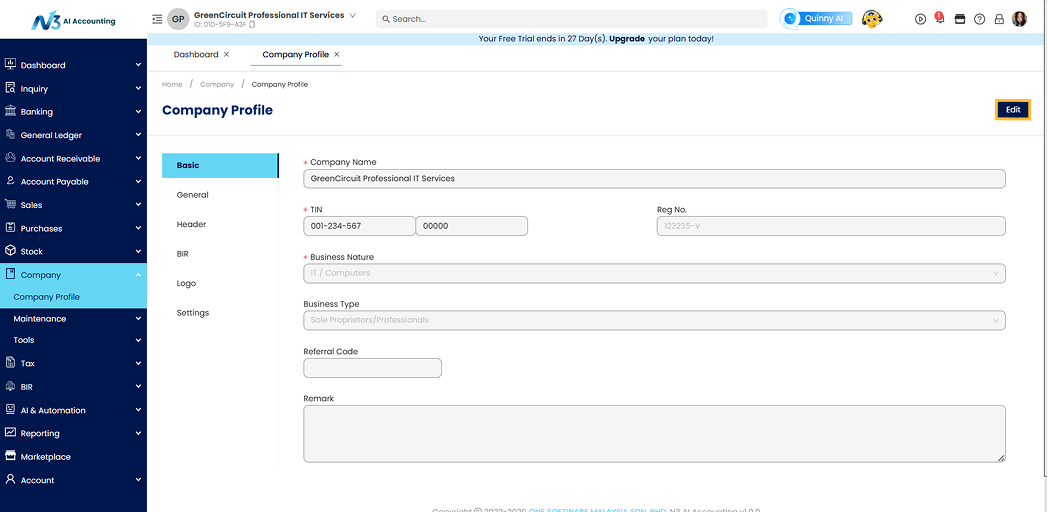Open the Business Nature dropdown
The width and height of the screenshot is (1048, 512).
point(654,273)
